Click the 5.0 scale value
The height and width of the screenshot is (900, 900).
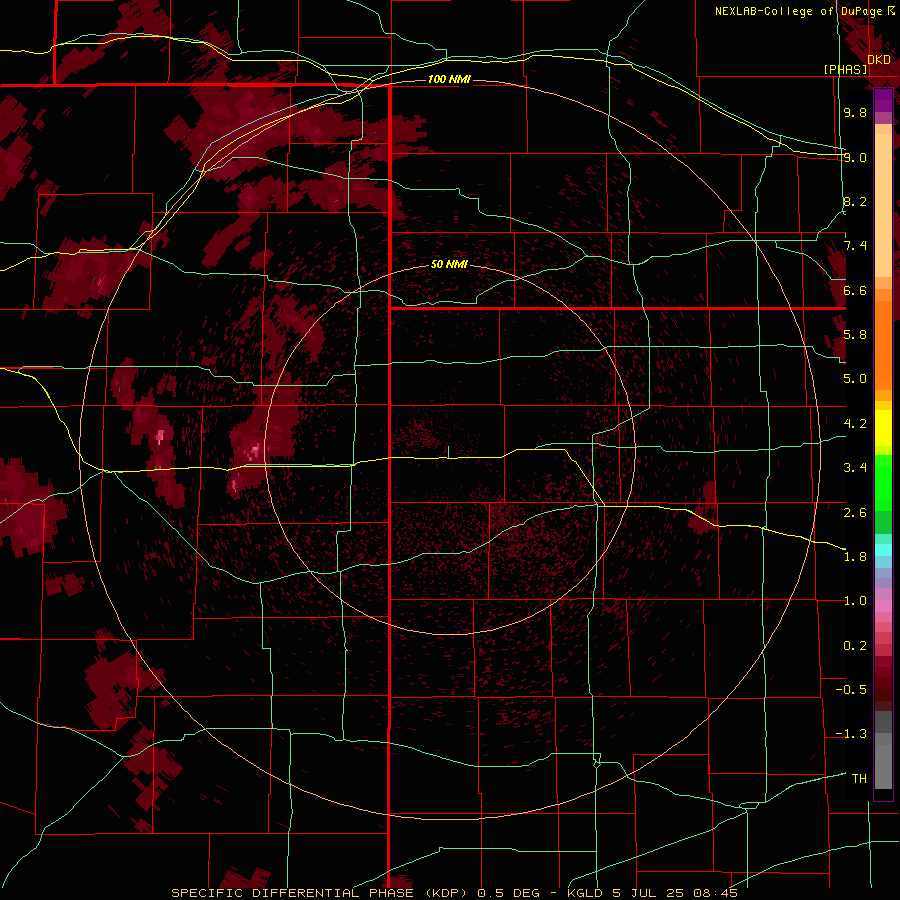855,379
